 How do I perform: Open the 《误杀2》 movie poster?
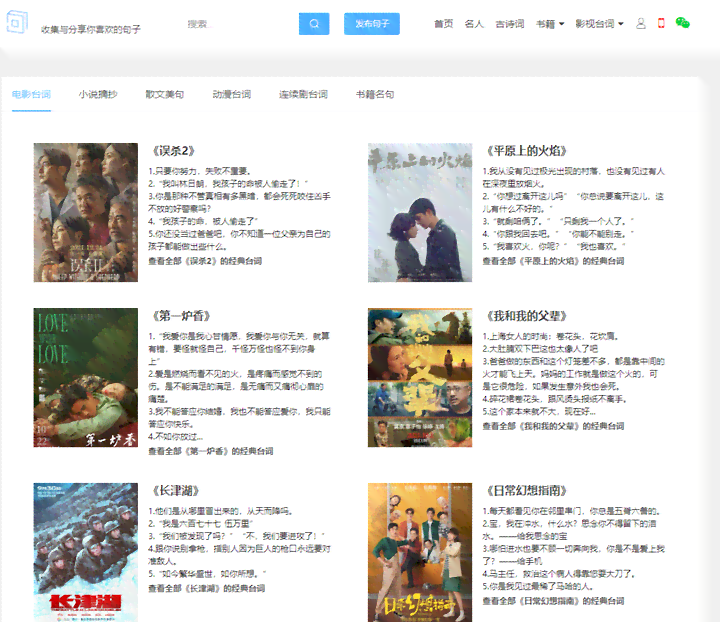coord(86,213)
